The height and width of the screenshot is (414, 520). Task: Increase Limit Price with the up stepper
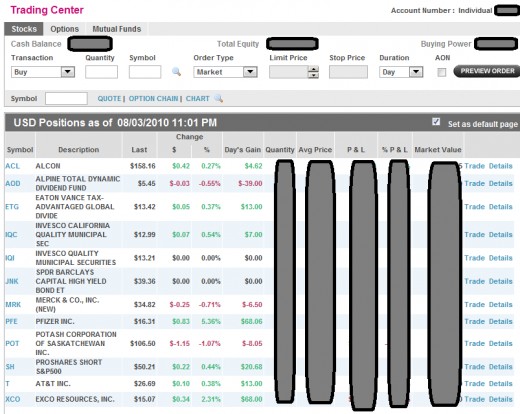(313, 69)
